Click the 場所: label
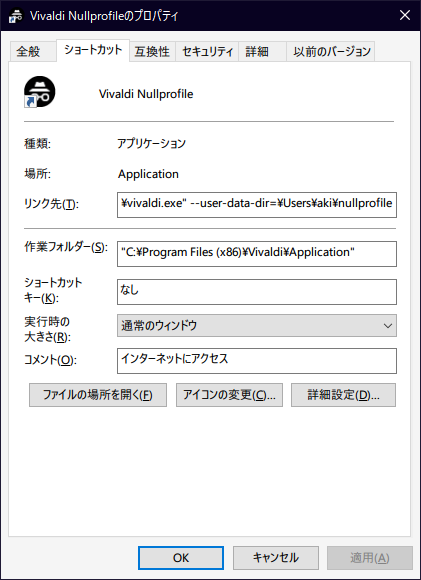The image size is (421, 580). 37,174
